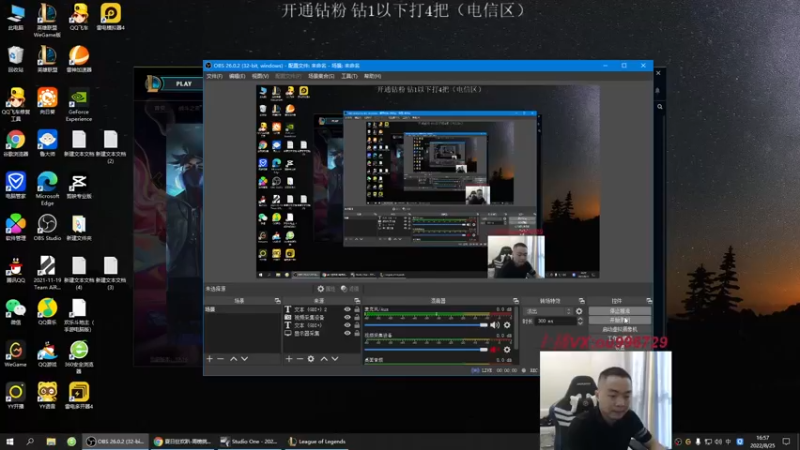Open the 文件(F) menu in OBS
This screenshot has height=450, width=800.
[x=214, y=76]
